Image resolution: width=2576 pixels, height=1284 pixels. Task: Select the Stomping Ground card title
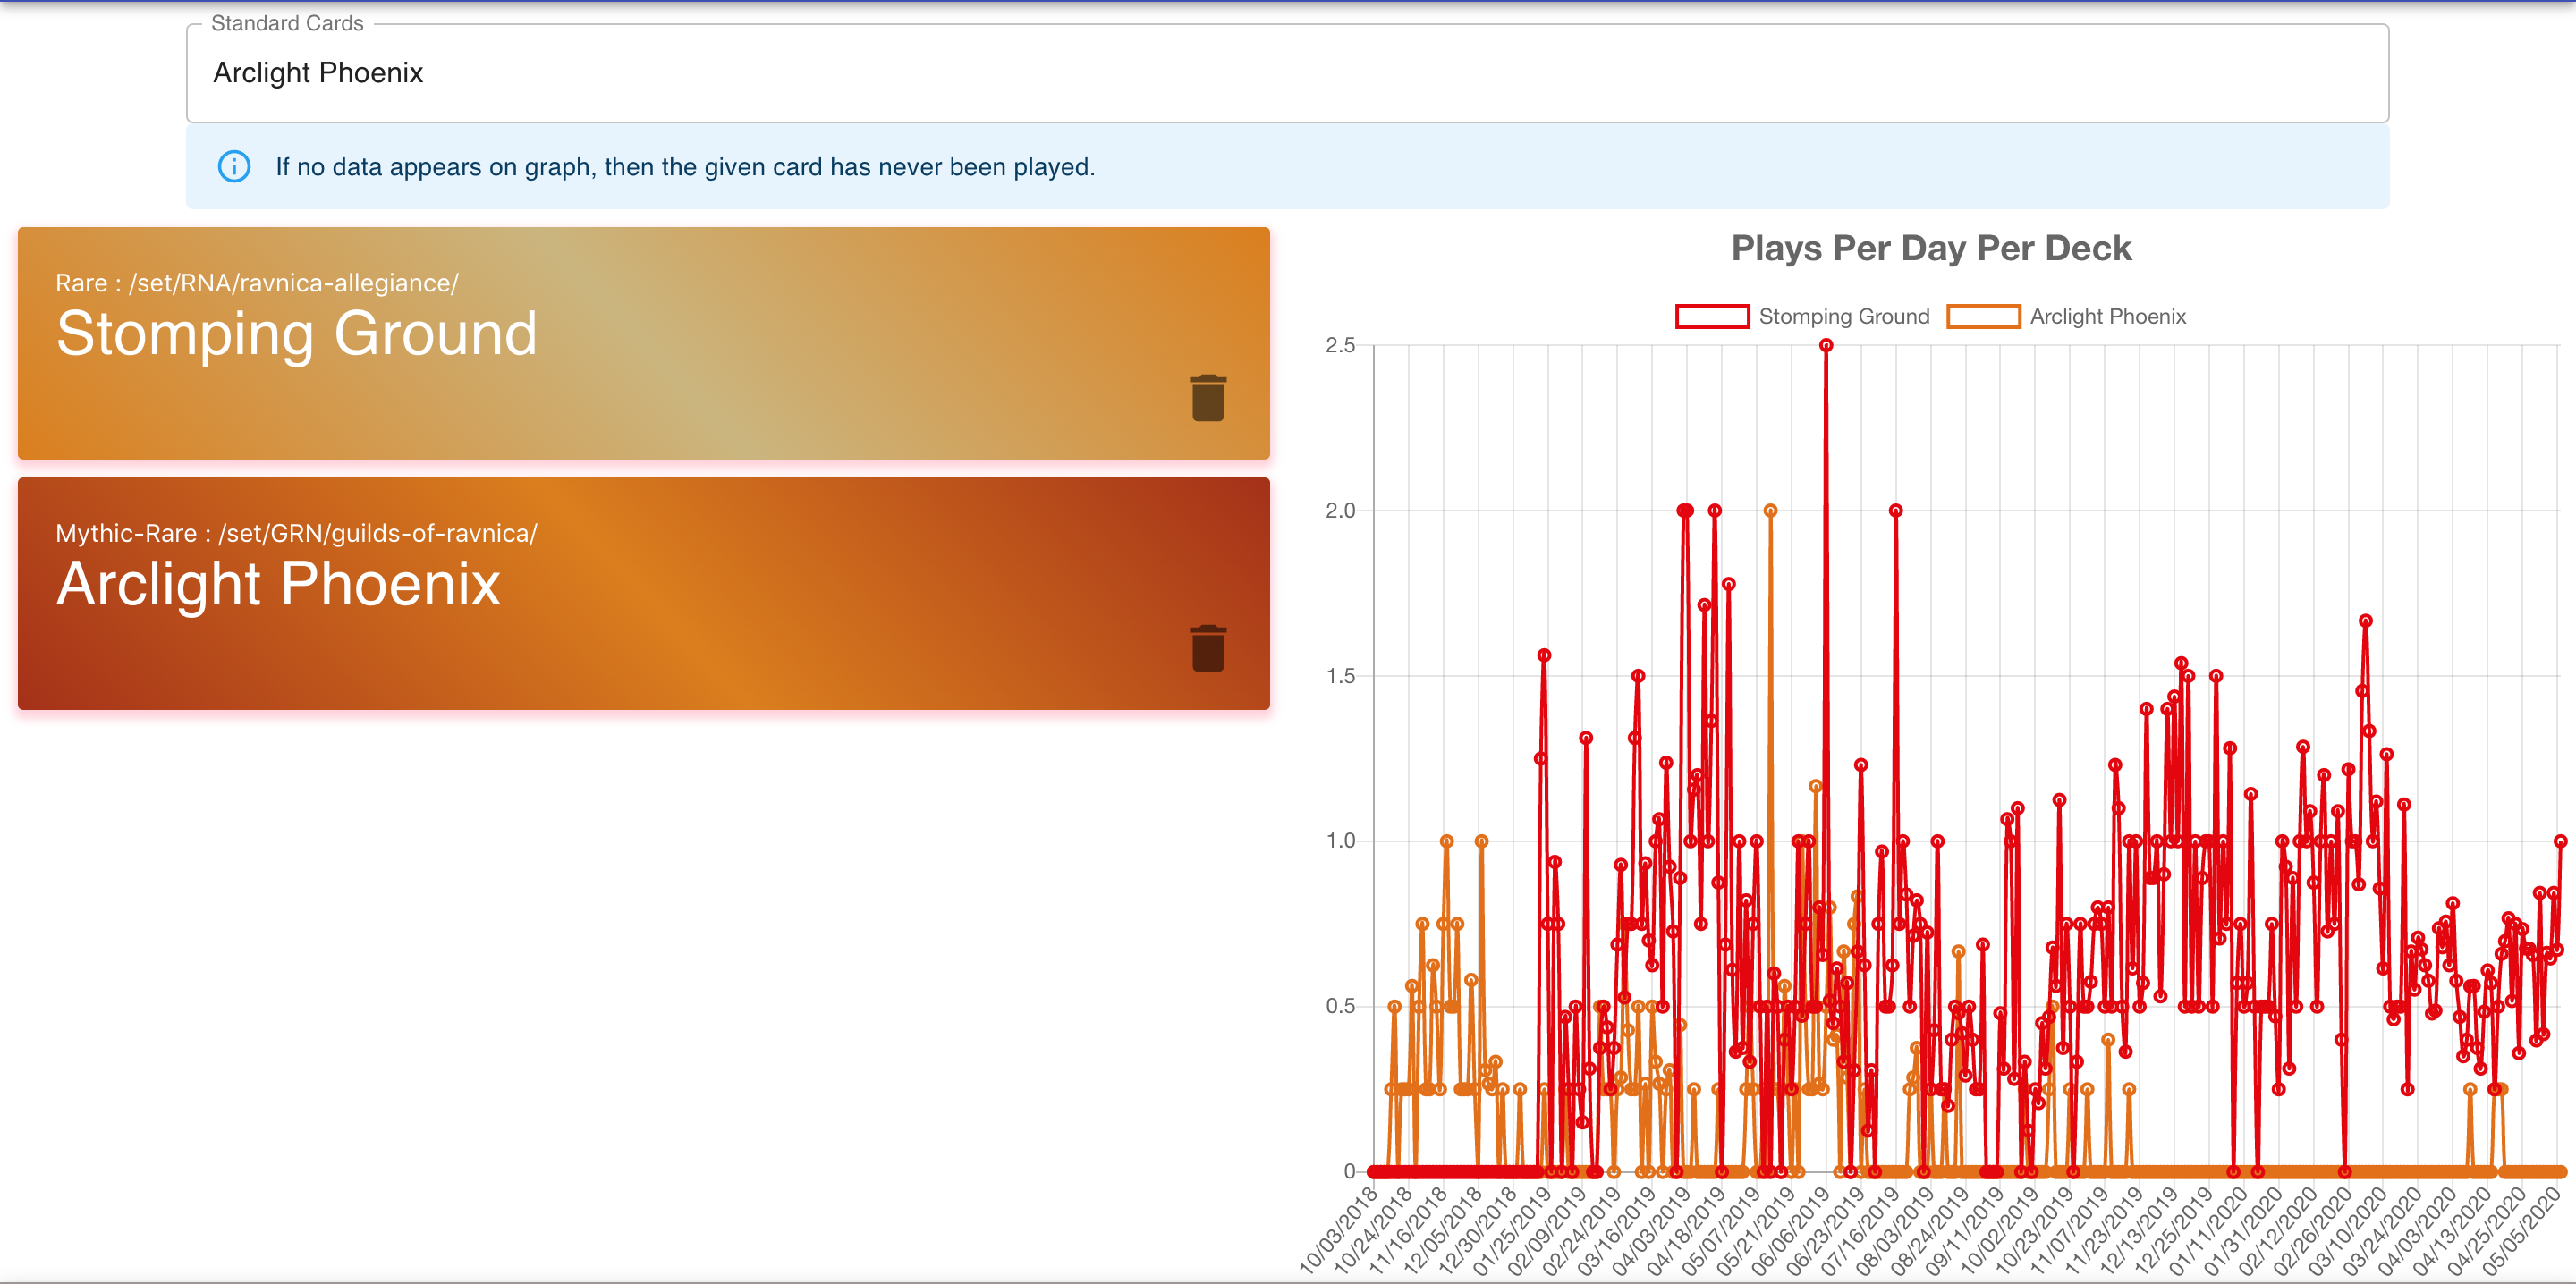[x=296, y=334]
